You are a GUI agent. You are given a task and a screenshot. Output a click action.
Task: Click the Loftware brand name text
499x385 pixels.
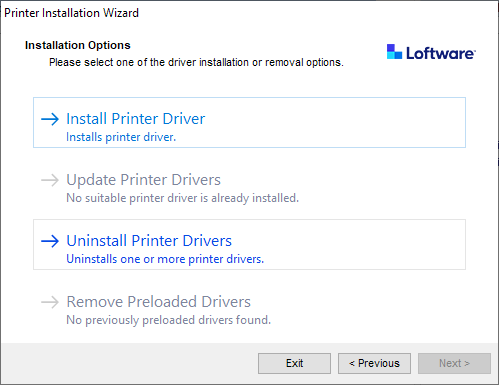(441, 53)
